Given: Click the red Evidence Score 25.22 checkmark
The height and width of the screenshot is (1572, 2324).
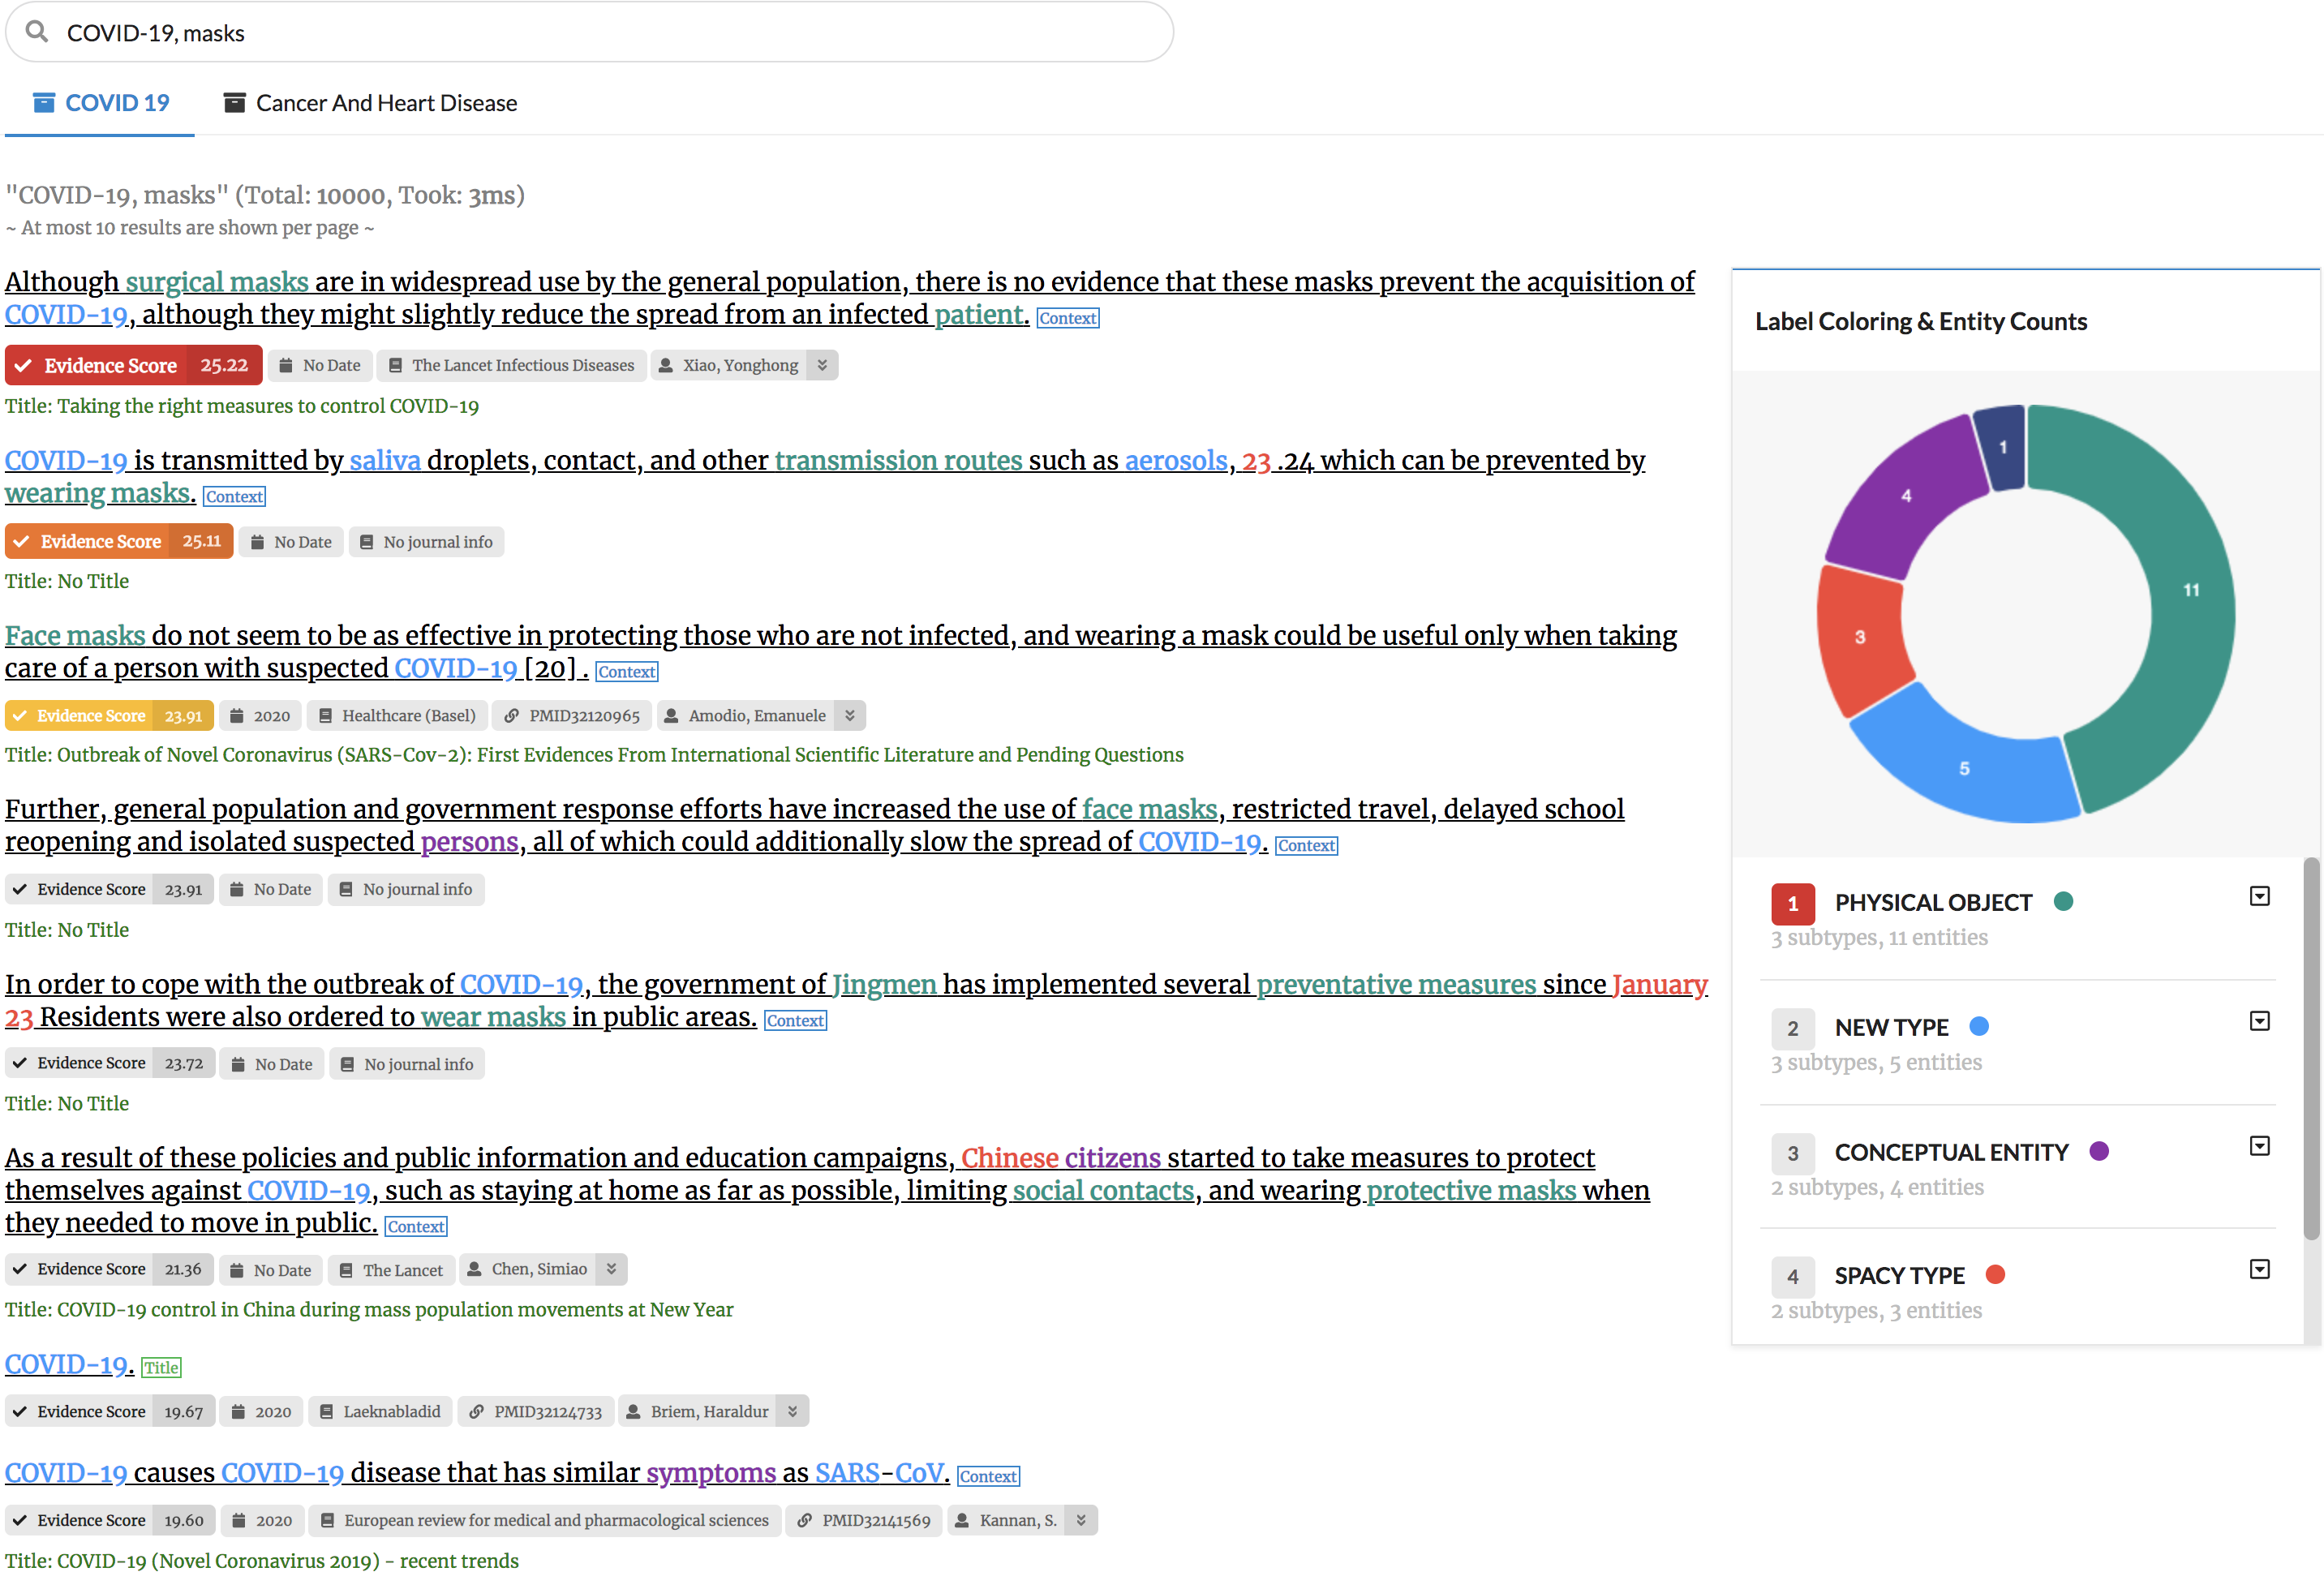Looking at the screenshot, I should [x=23, y=366].
